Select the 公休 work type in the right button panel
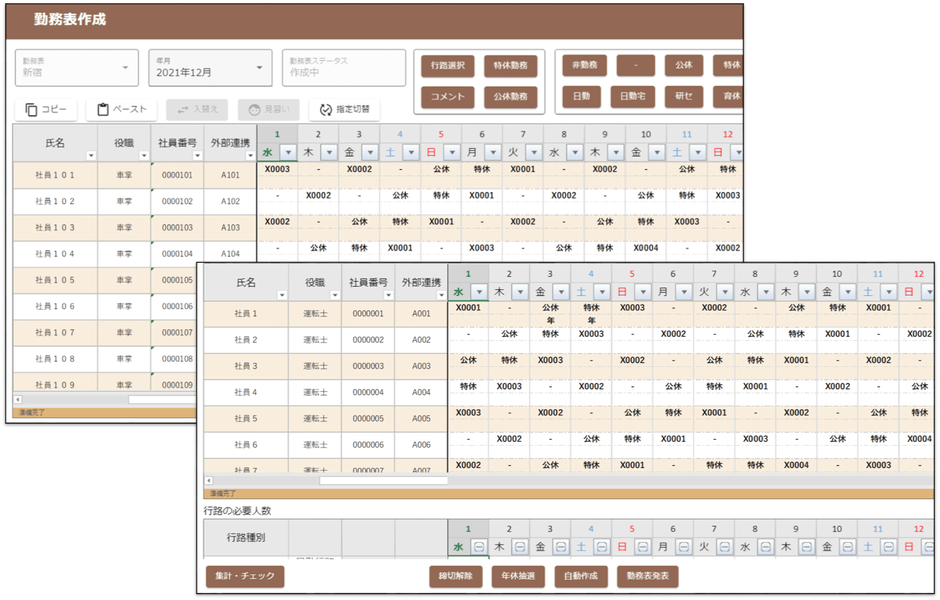Image resolution: width=940 pixels, height=600 pixels. tap(684, 65)
